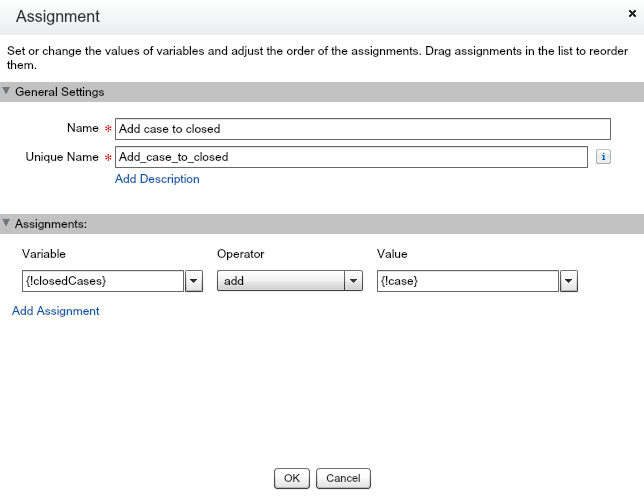The height and width of the screenshot is (496, 644).
Task: Open the Value field dropdown arrow
Action: 569,281
